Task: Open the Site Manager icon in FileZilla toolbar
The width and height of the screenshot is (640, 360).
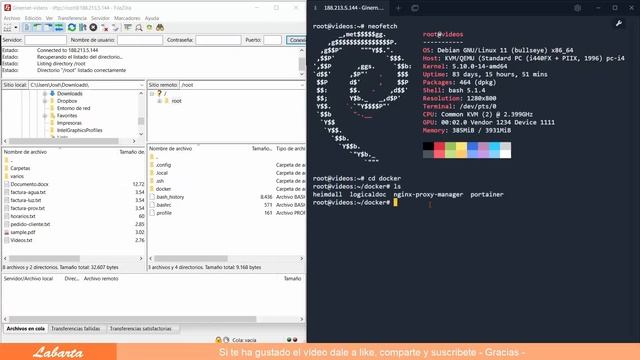Action: 7,27
